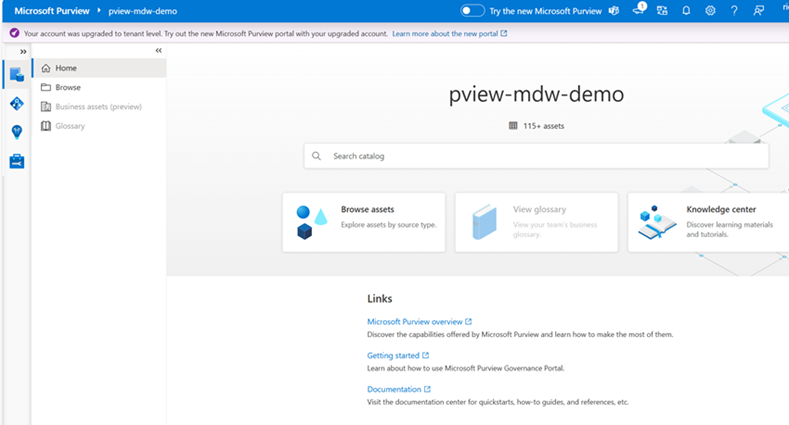Click the search magnifier icon

(x=317, y=156)
